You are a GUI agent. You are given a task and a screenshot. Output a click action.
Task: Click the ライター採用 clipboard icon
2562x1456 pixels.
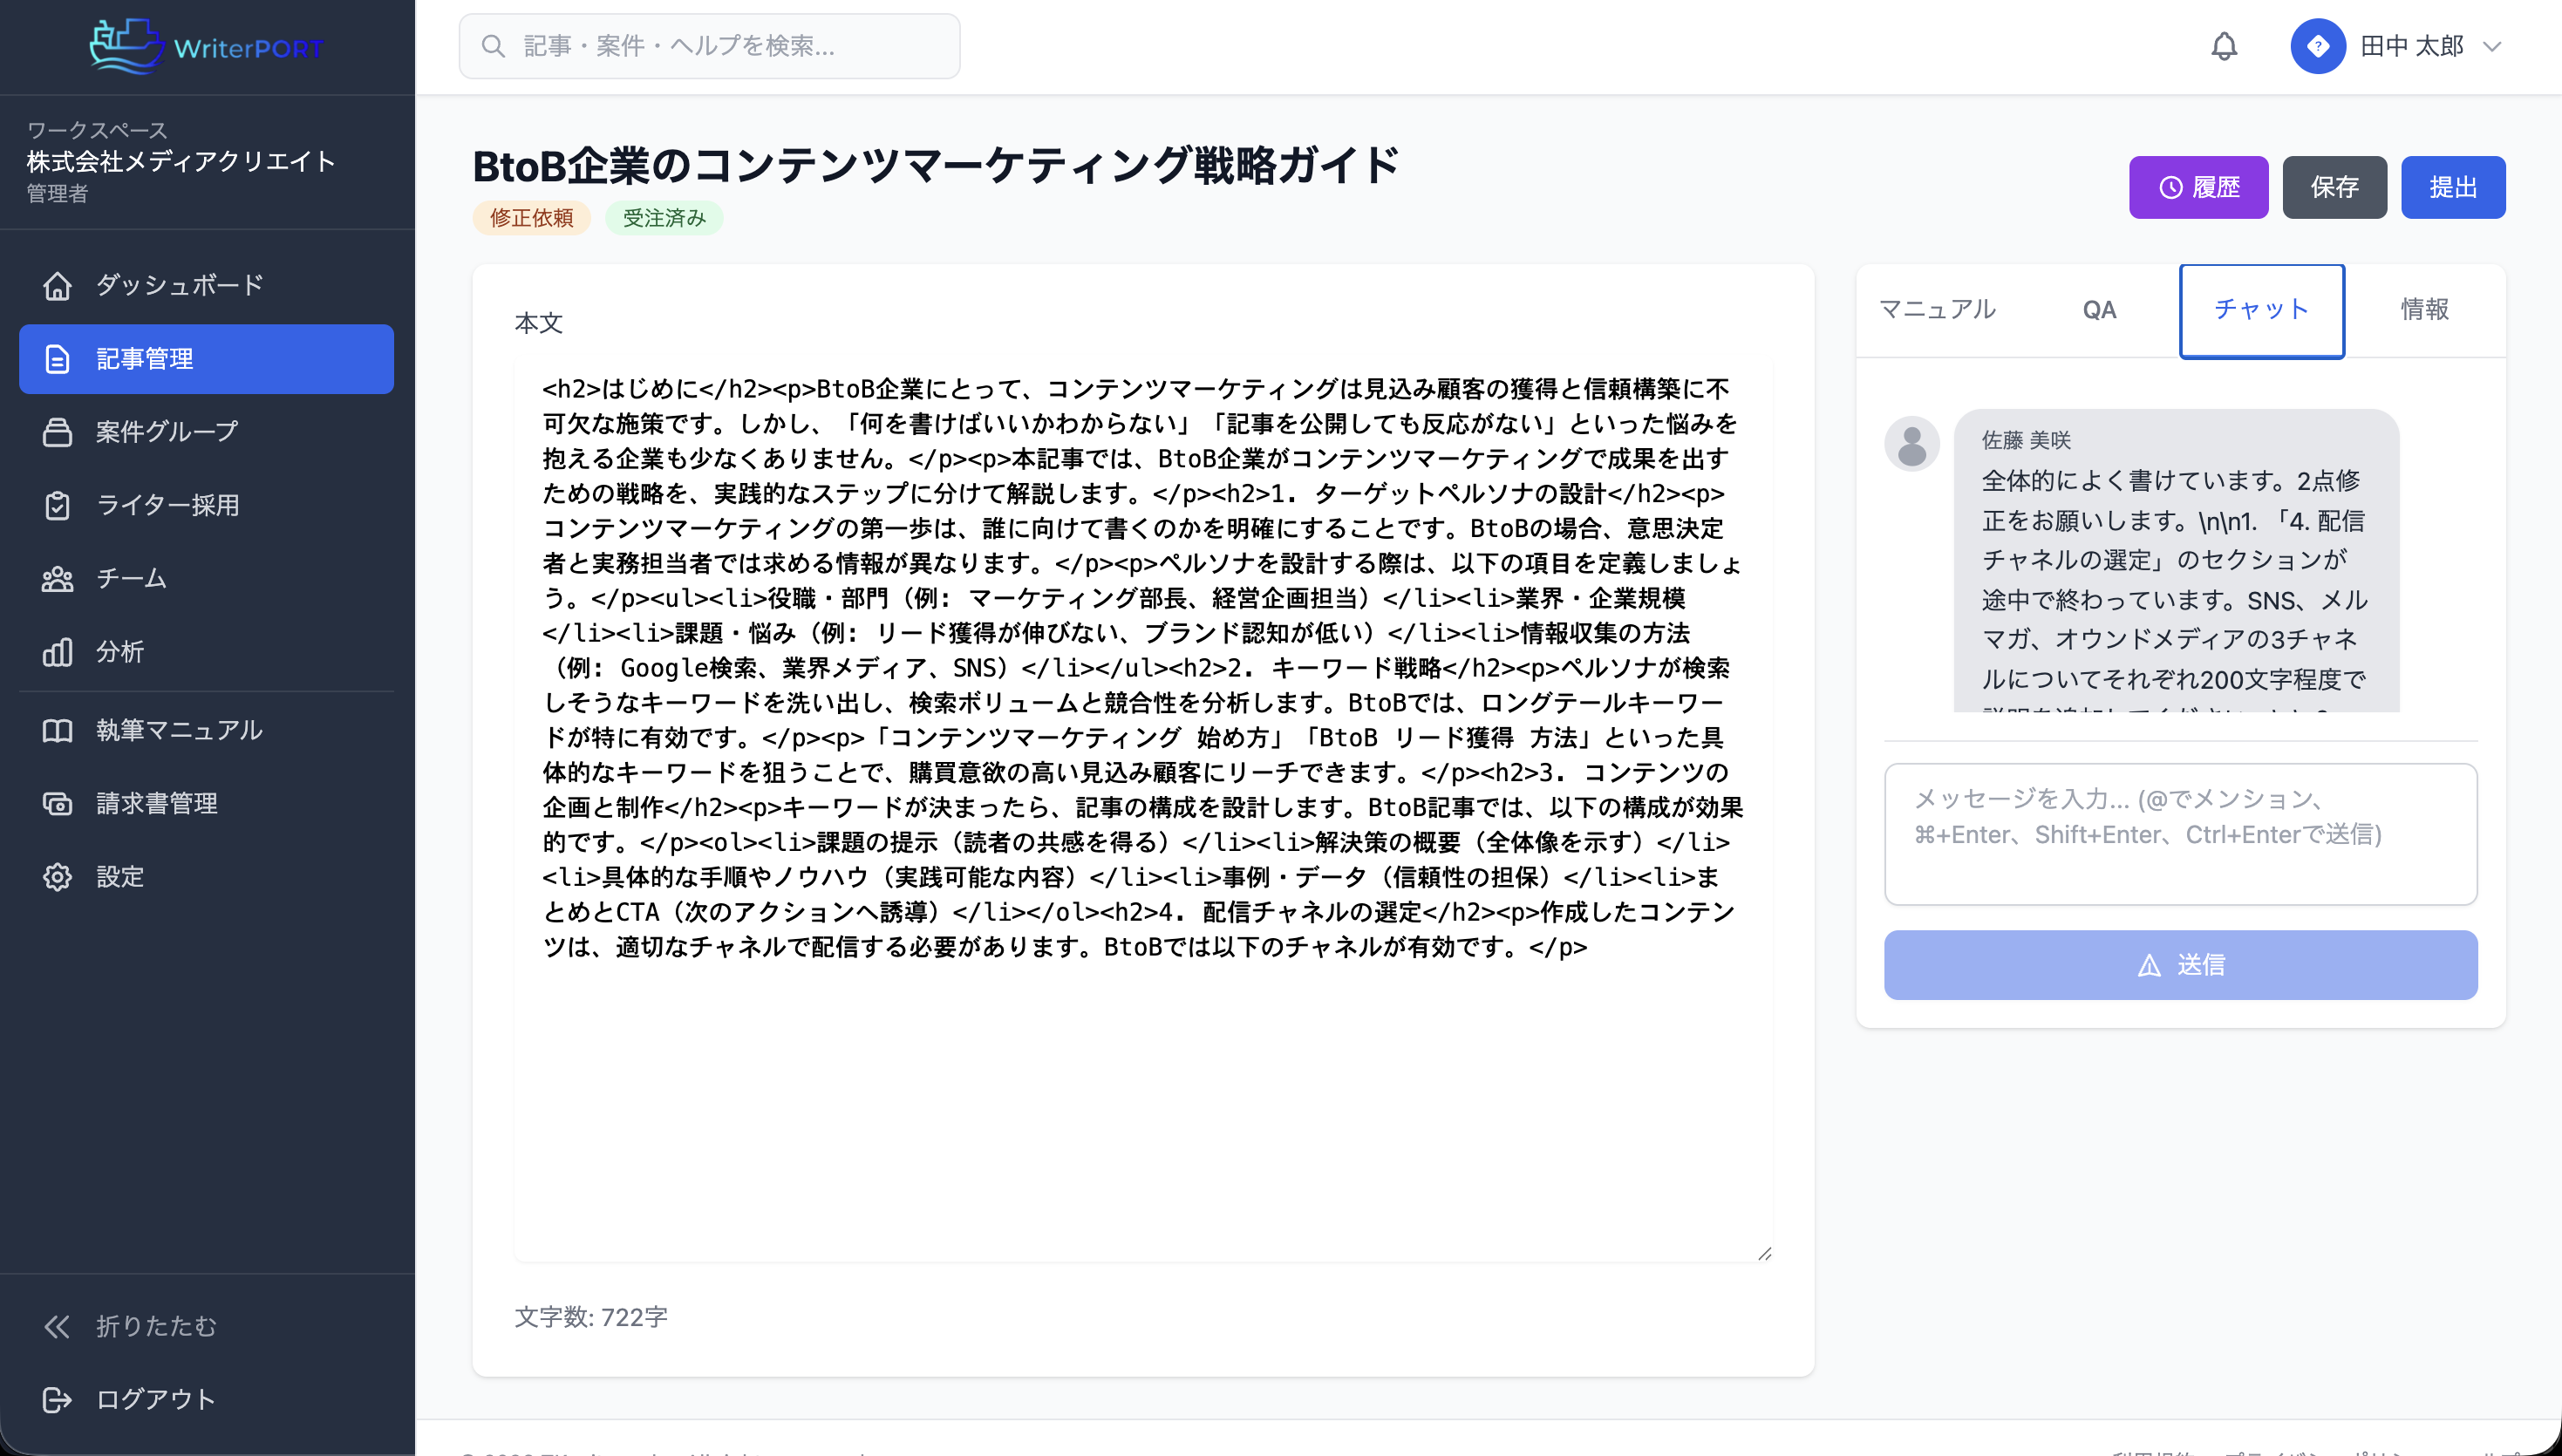click(58, 505)
